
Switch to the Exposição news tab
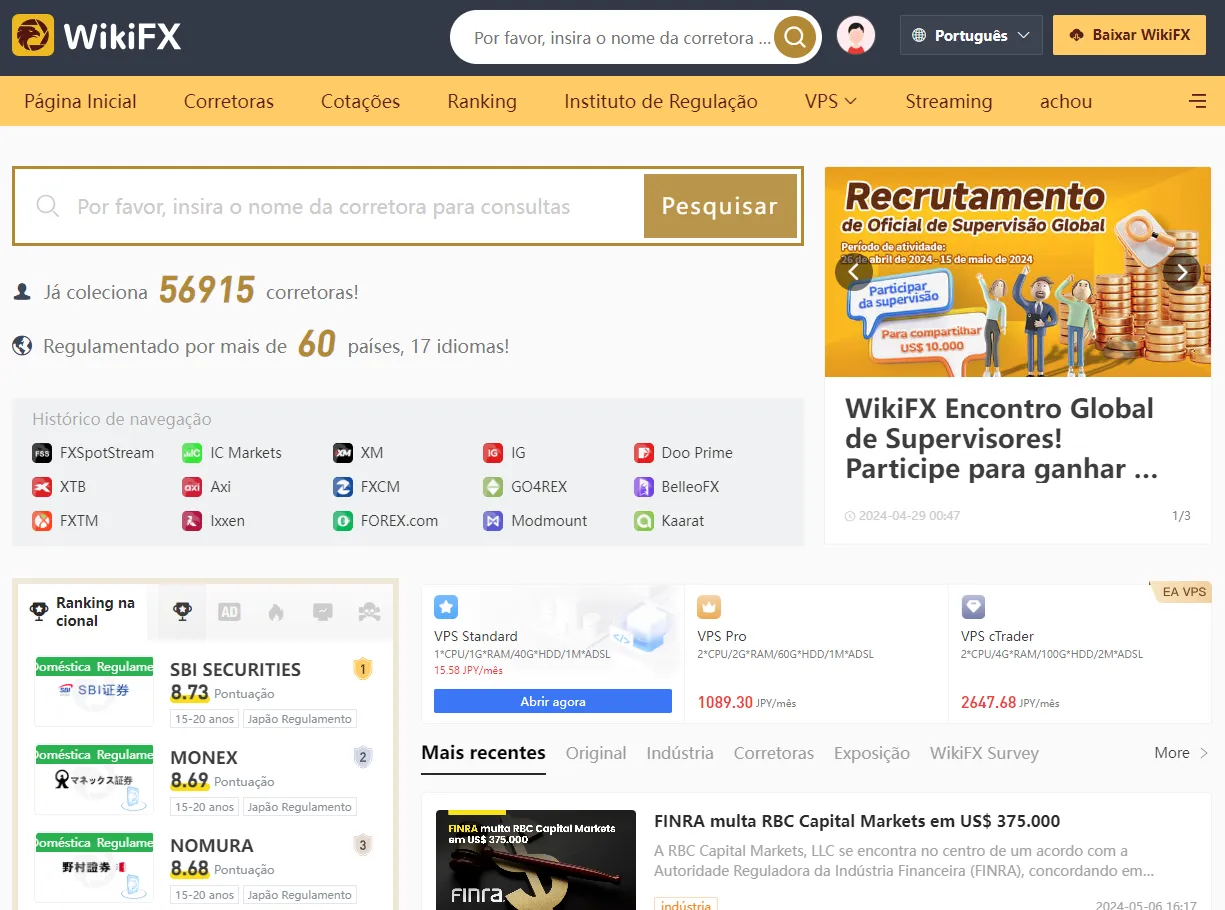[x=872, y=753]
